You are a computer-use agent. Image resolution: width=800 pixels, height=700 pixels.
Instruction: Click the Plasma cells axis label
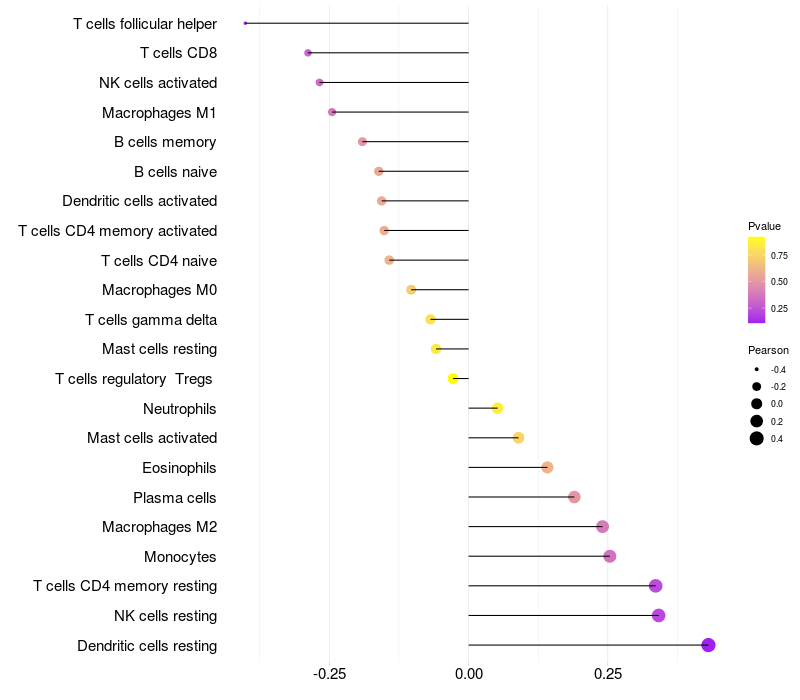tap(174, 497)
